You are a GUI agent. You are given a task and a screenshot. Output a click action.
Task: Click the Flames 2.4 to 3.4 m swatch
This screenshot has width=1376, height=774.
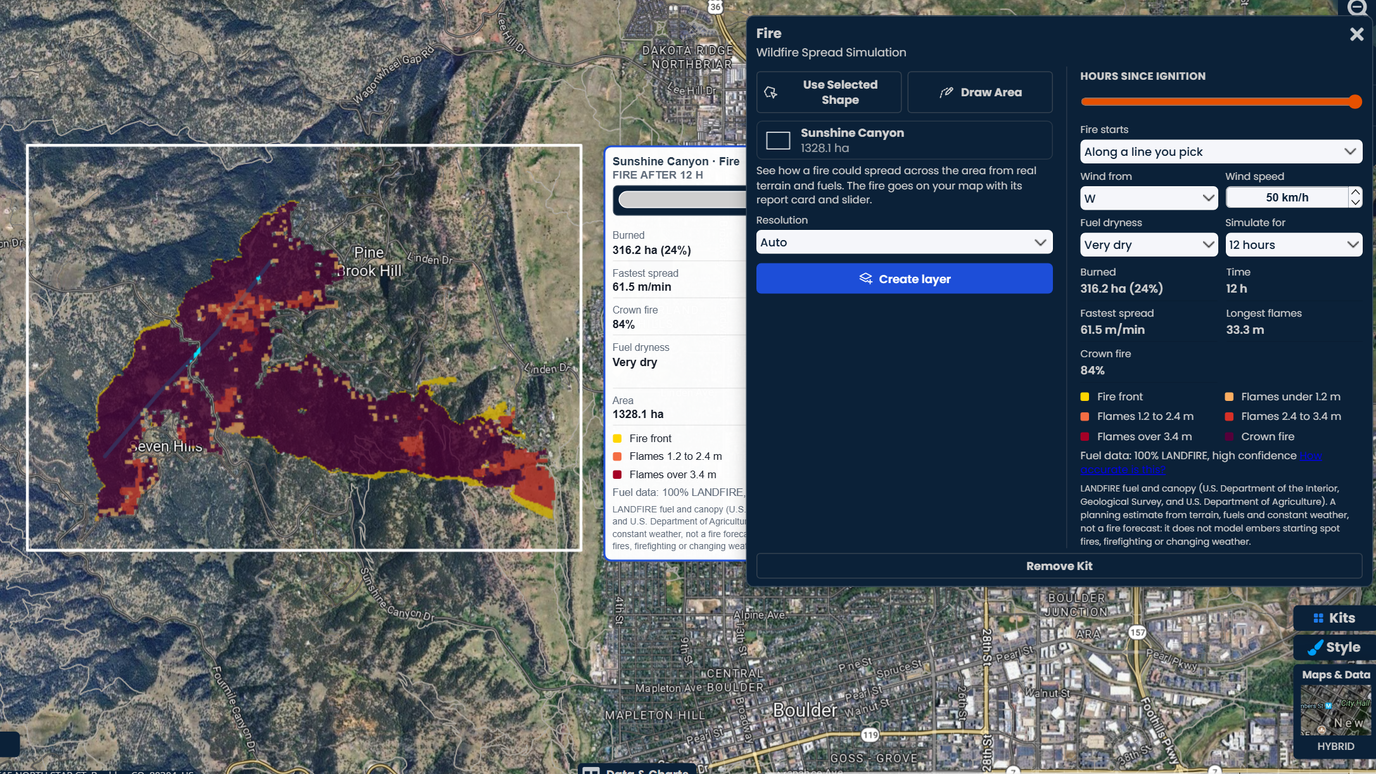click(x=1229, y=417)
